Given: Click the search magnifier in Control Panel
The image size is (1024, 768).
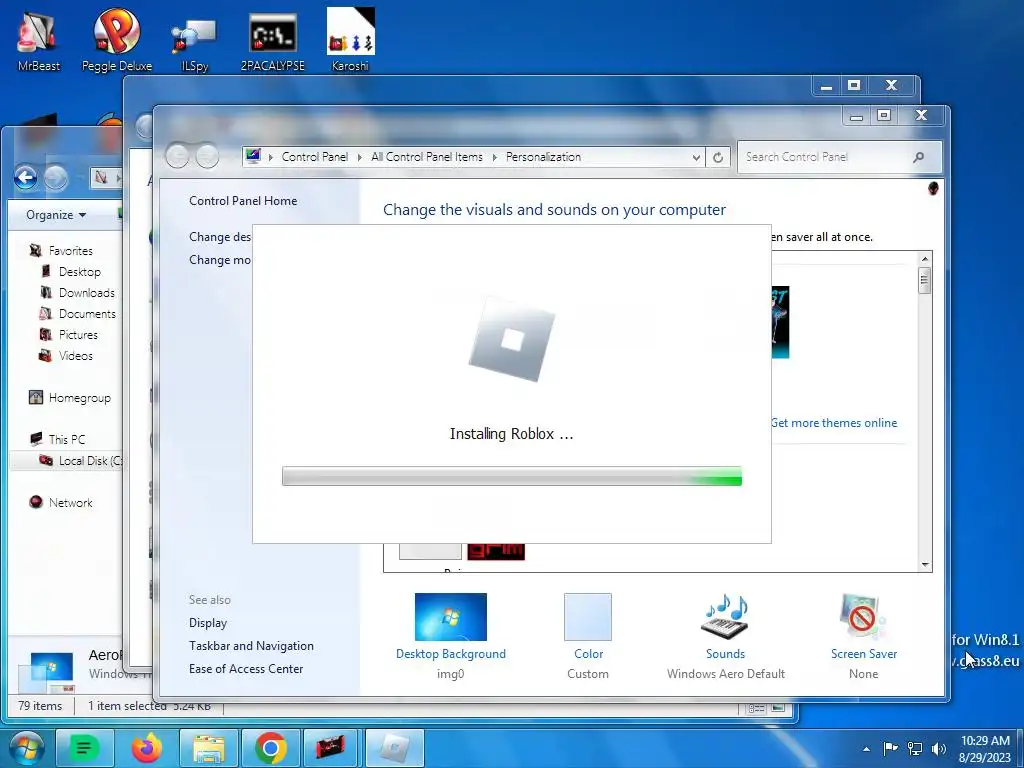Looking at the screenshot, I should coord(918,157).
